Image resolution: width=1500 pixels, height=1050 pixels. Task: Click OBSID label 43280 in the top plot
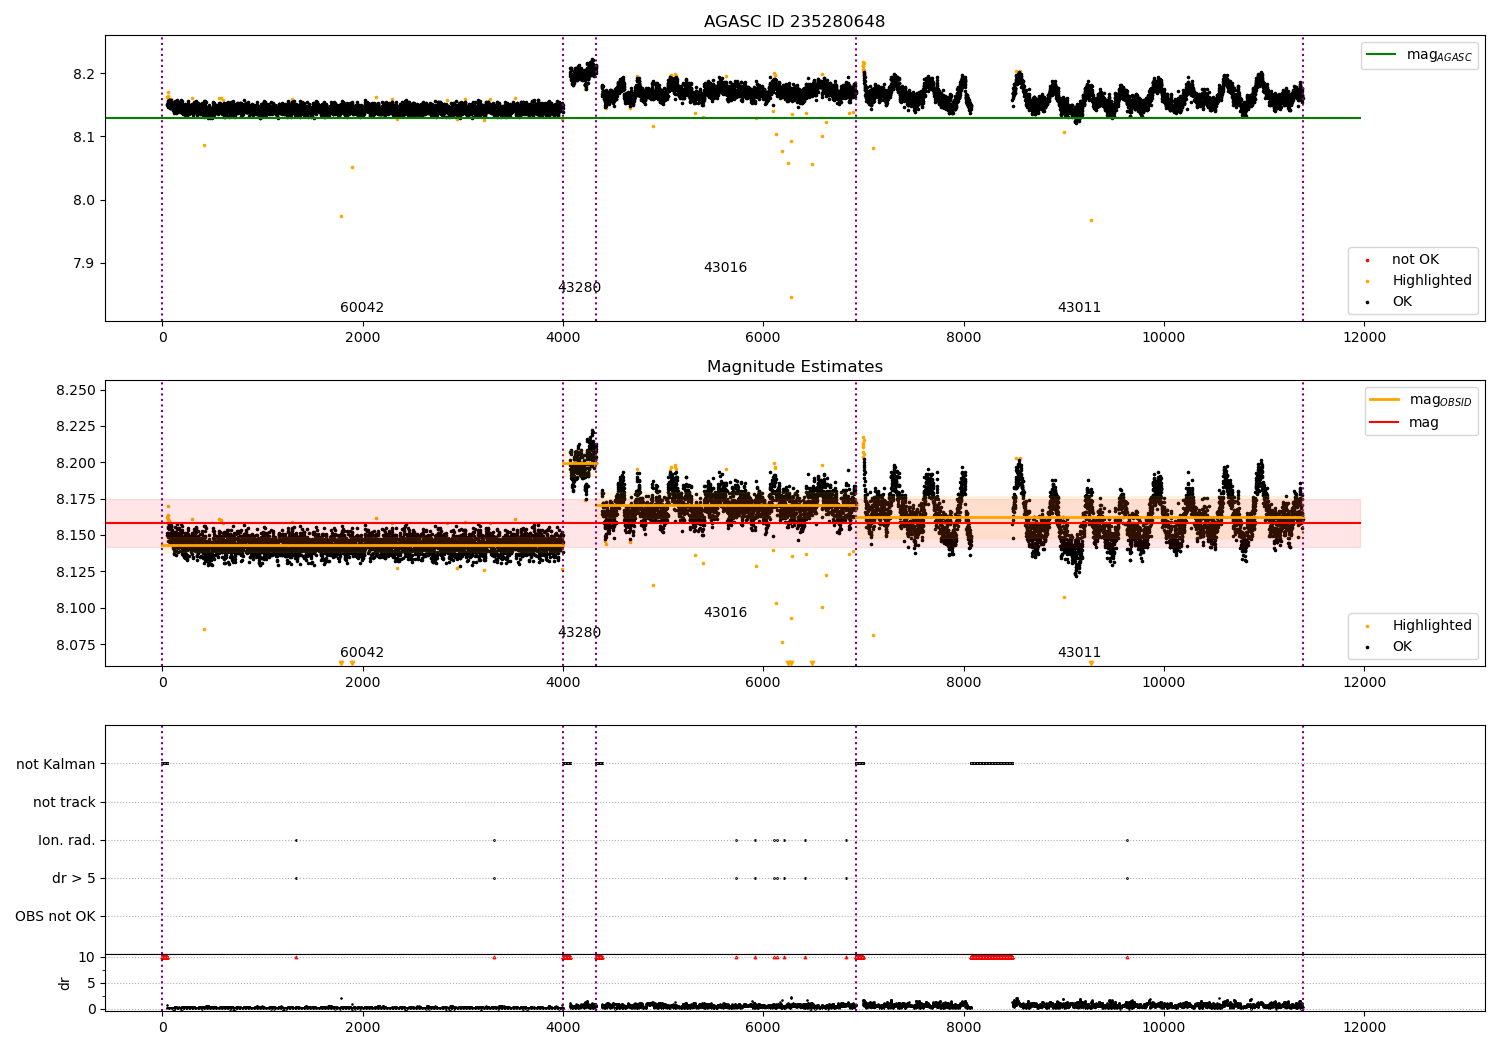579,288
